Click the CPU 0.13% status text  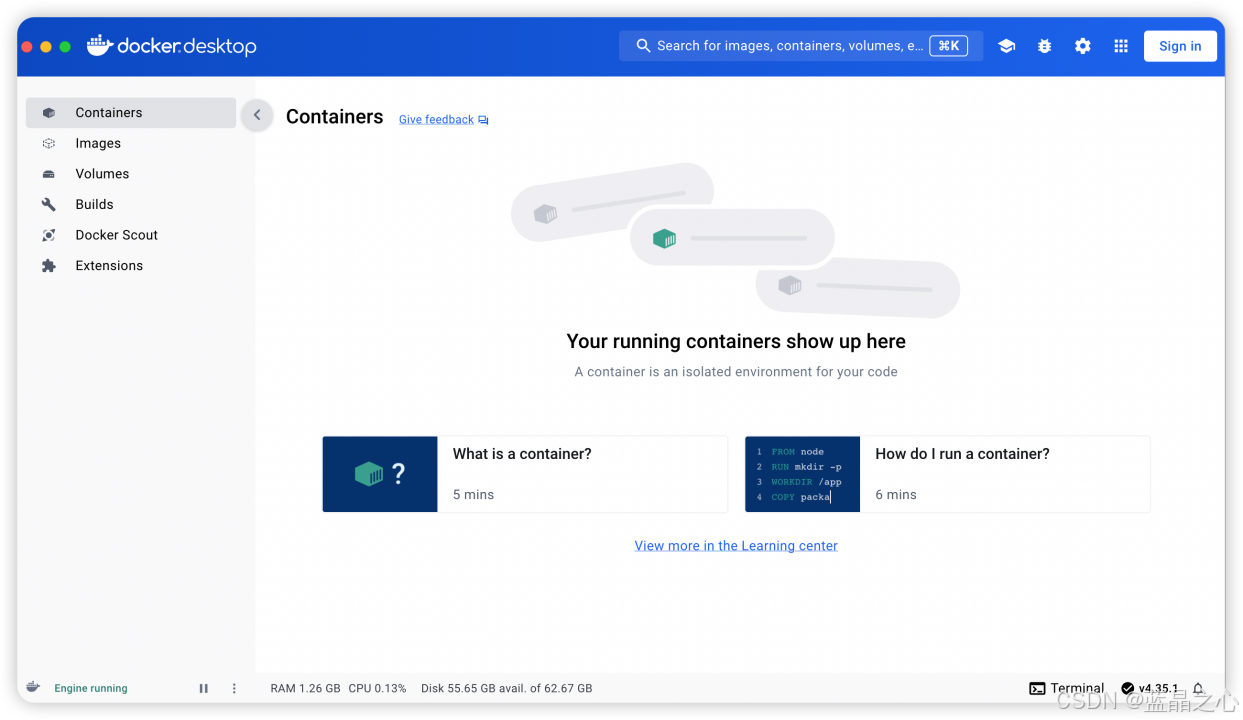point(378,688)
